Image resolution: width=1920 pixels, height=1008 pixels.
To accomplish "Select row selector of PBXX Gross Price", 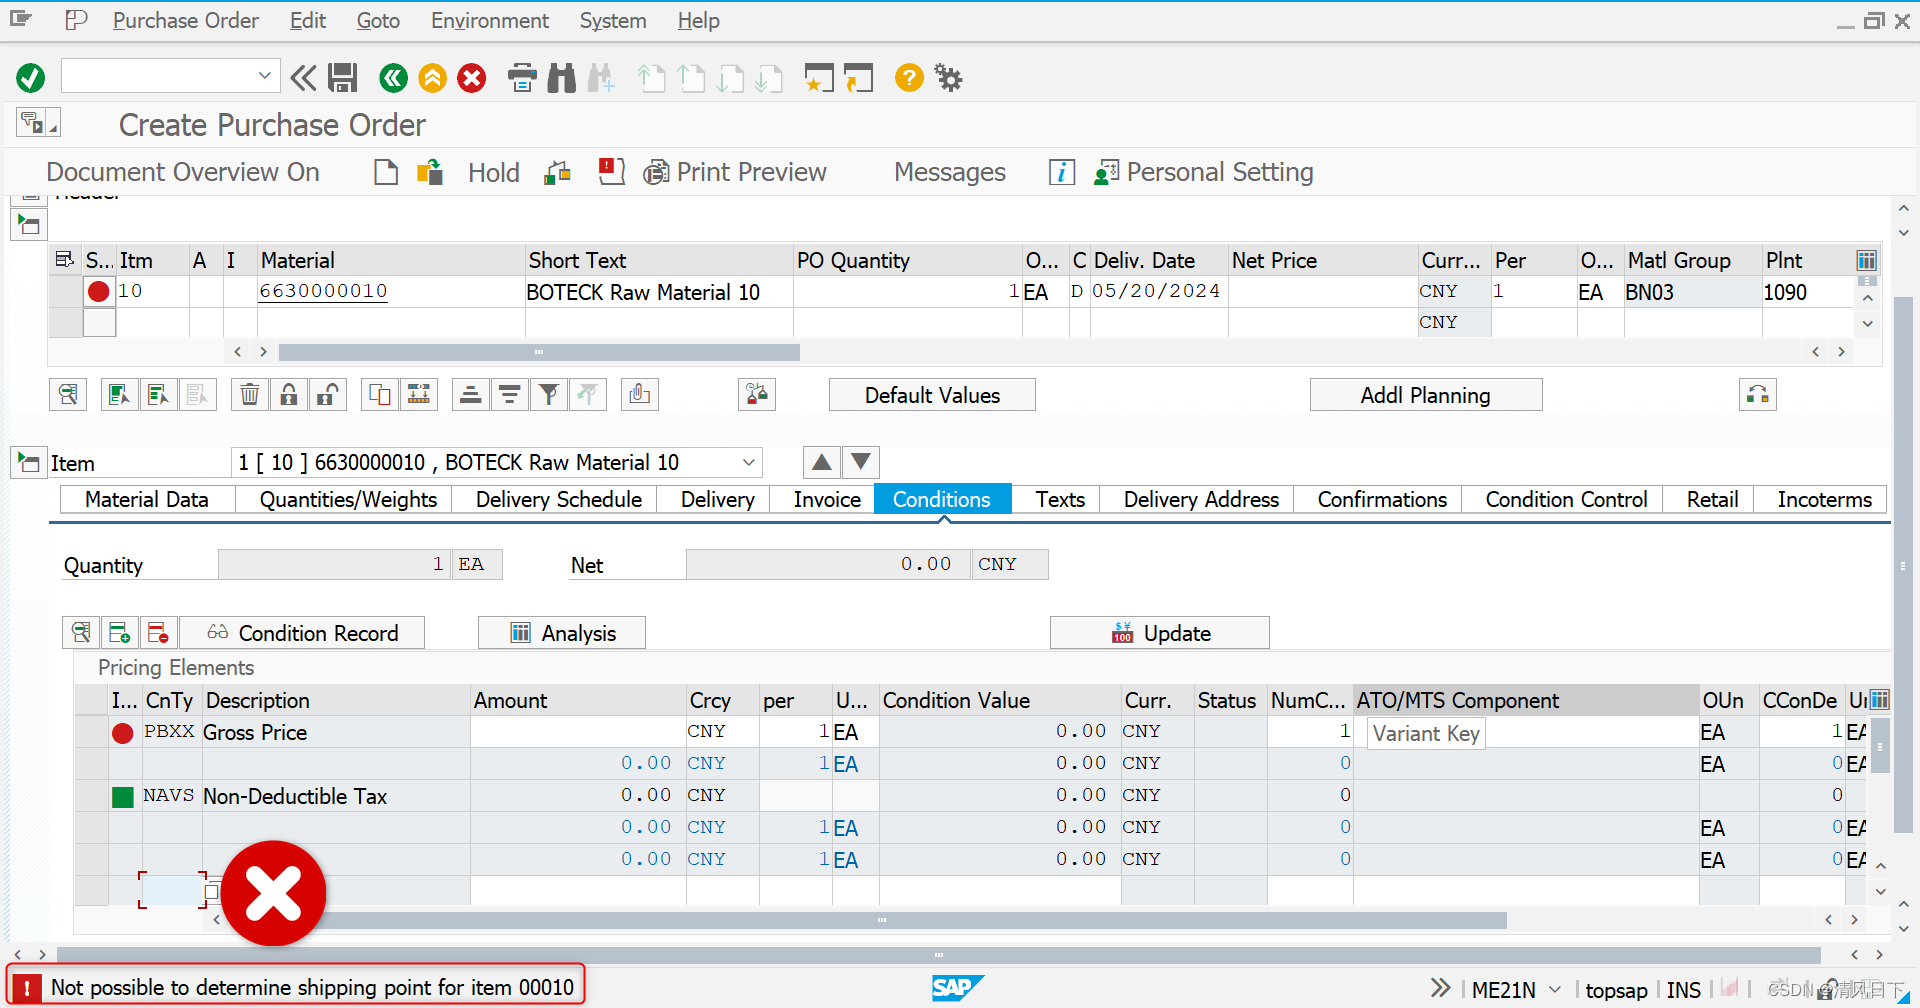I will [92, 732].
